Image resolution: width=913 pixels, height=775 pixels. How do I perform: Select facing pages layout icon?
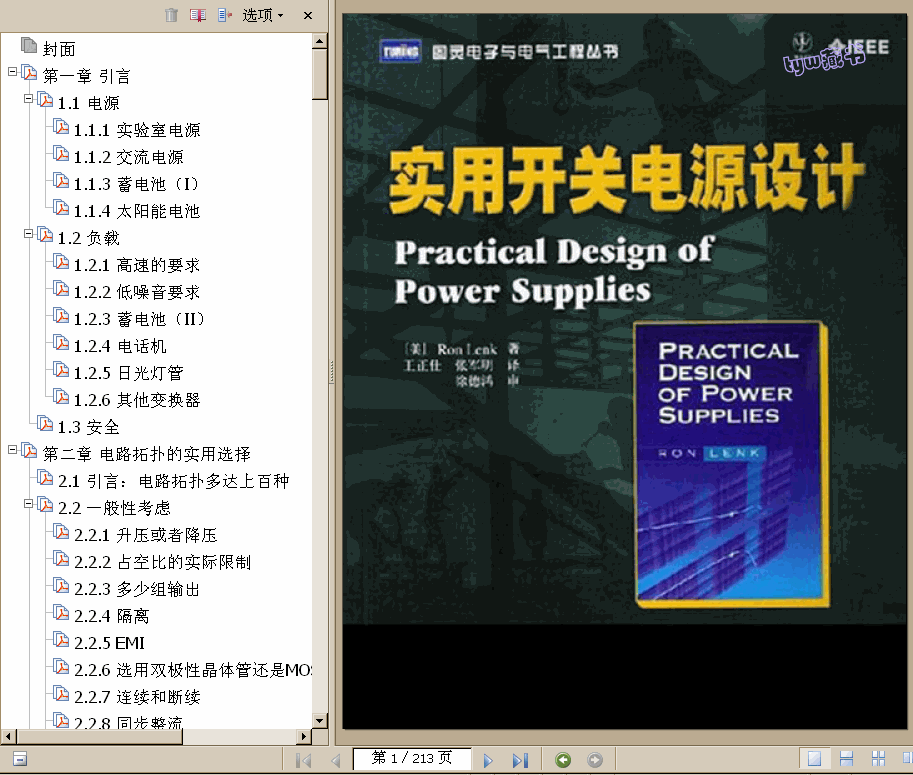(x=878, y=759)
